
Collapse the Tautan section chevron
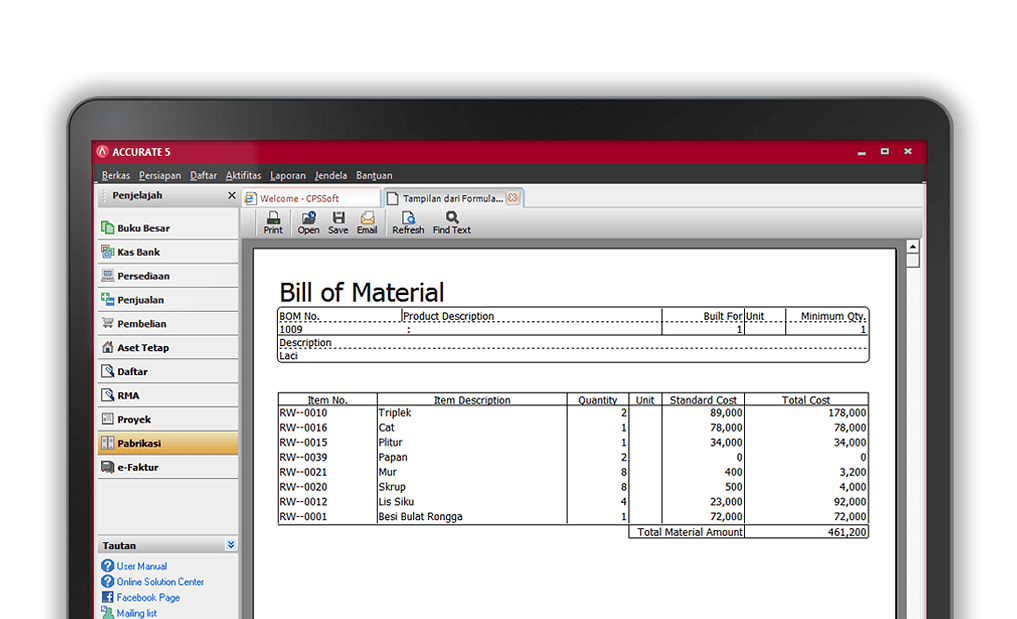click(231, 546)
